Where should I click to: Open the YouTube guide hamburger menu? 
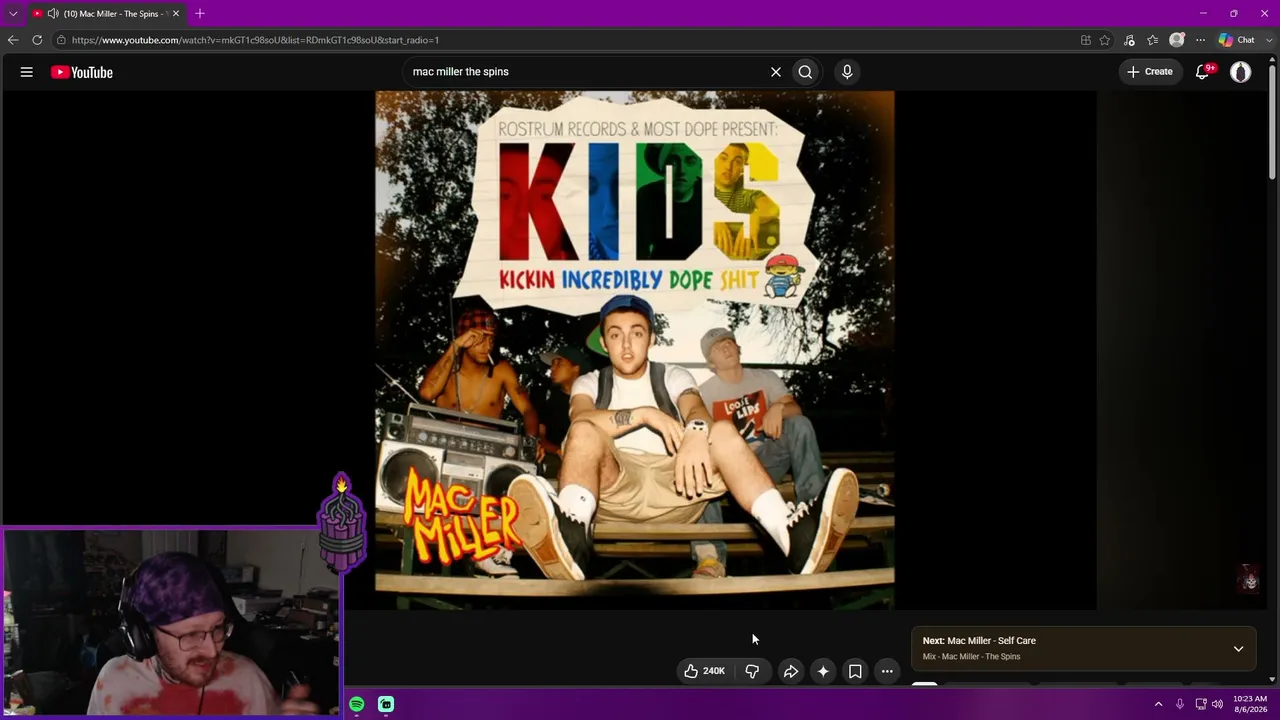point(27,72)
